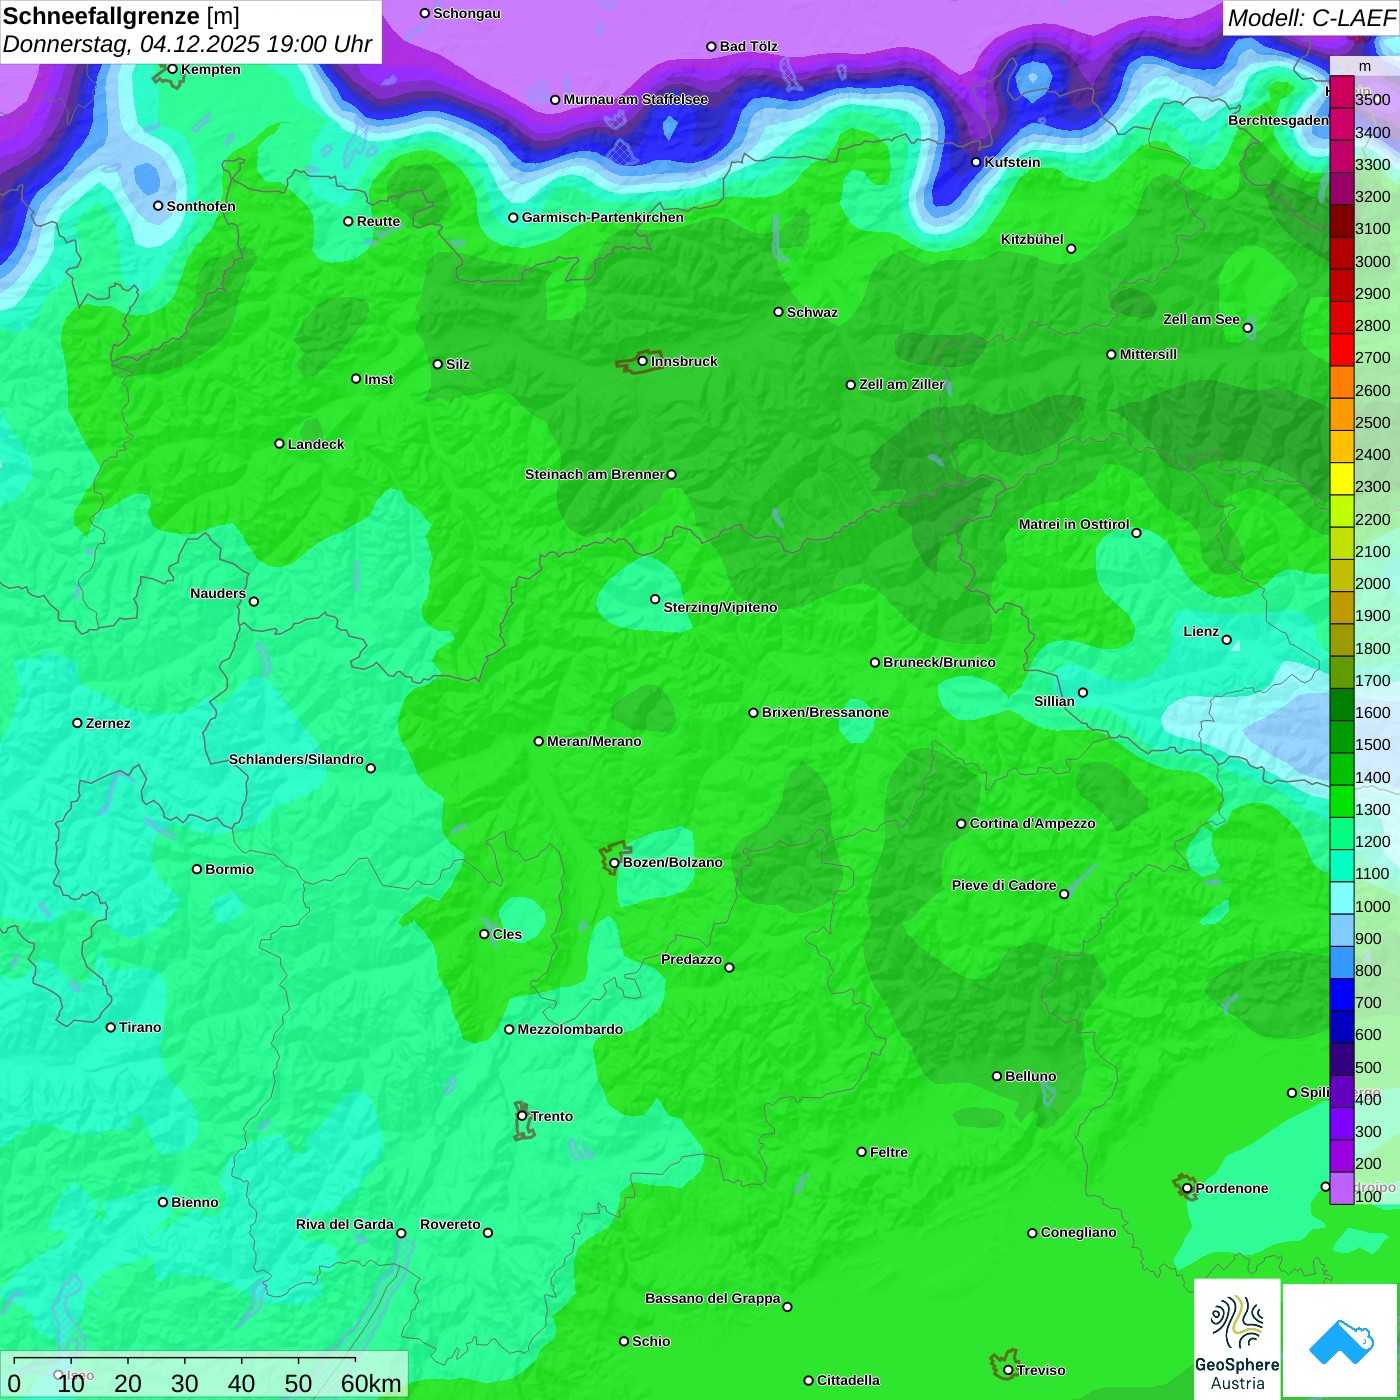
Task: Click the Bormio marker dot
Action: click(x=197, y=869)
